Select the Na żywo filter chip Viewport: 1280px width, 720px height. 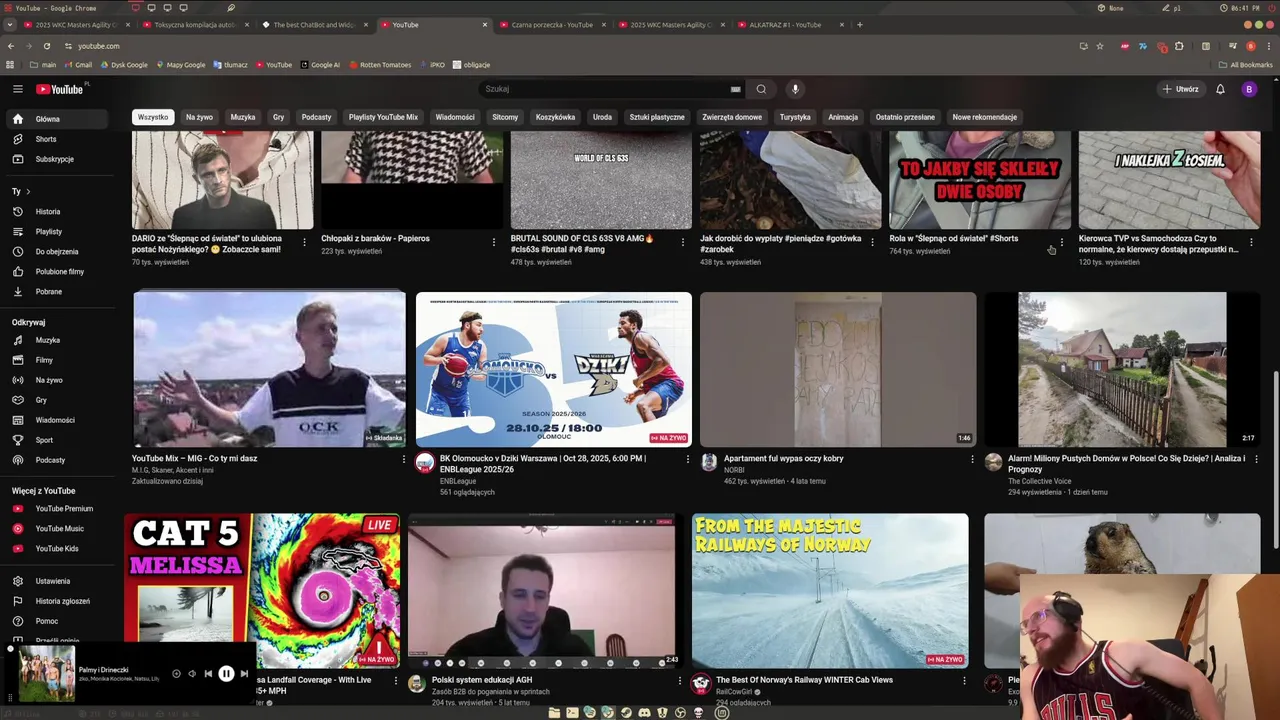coord(199,117)
